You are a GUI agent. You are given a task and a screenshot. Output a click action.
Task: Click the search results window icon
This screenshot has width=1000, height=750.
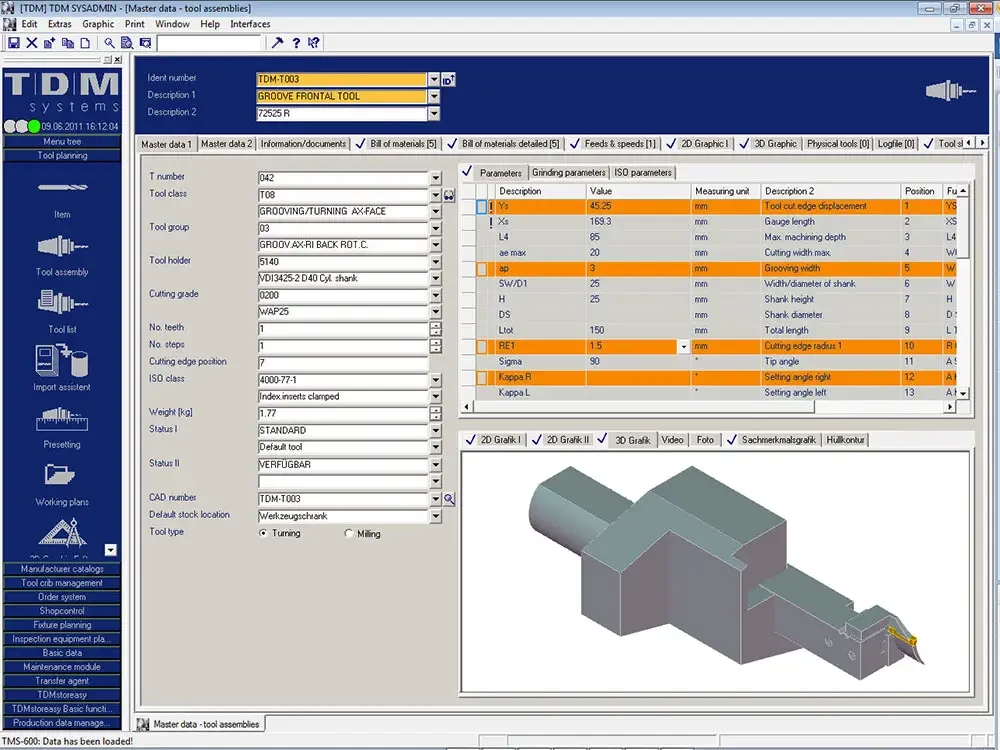145,43
